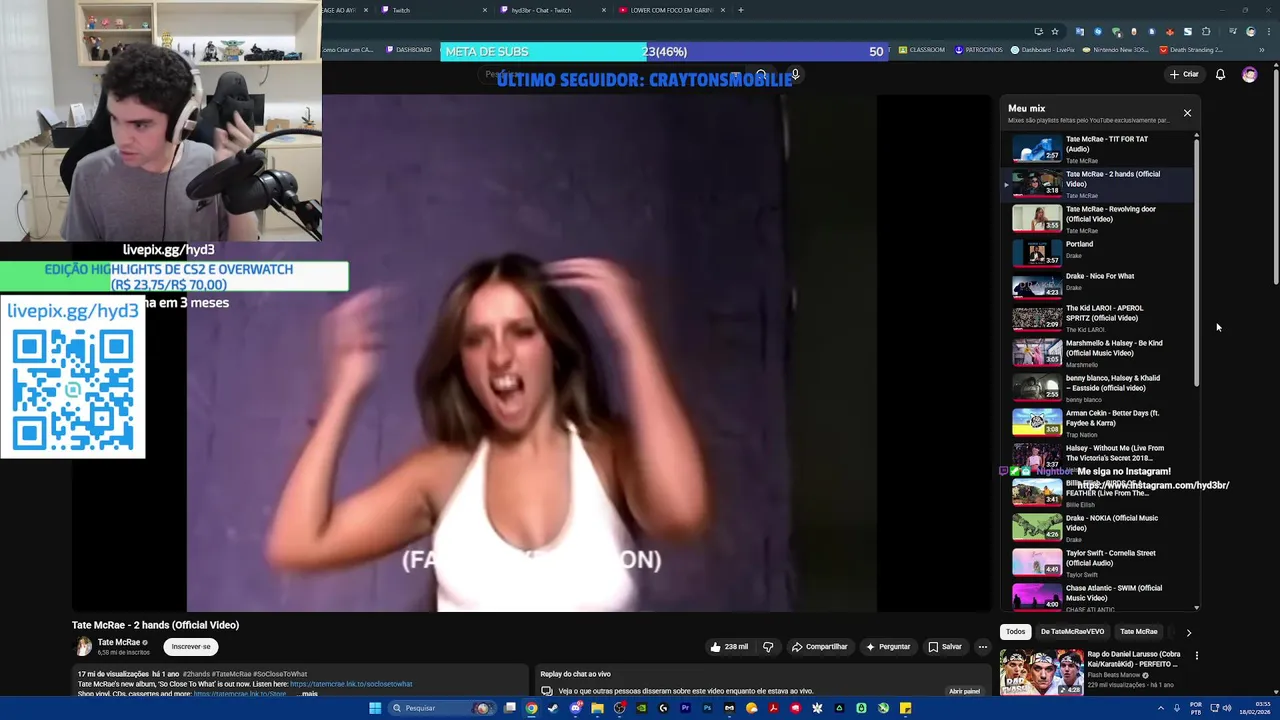Select the De TateMcRaeVEVO filter chip
This screenshot has height=720, width=1280.
coord(1072,632)
